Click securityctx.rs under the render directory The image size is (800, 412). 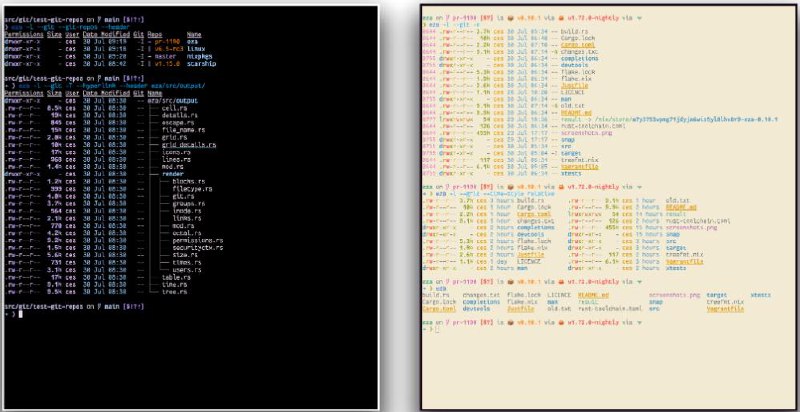pos(197,247)
